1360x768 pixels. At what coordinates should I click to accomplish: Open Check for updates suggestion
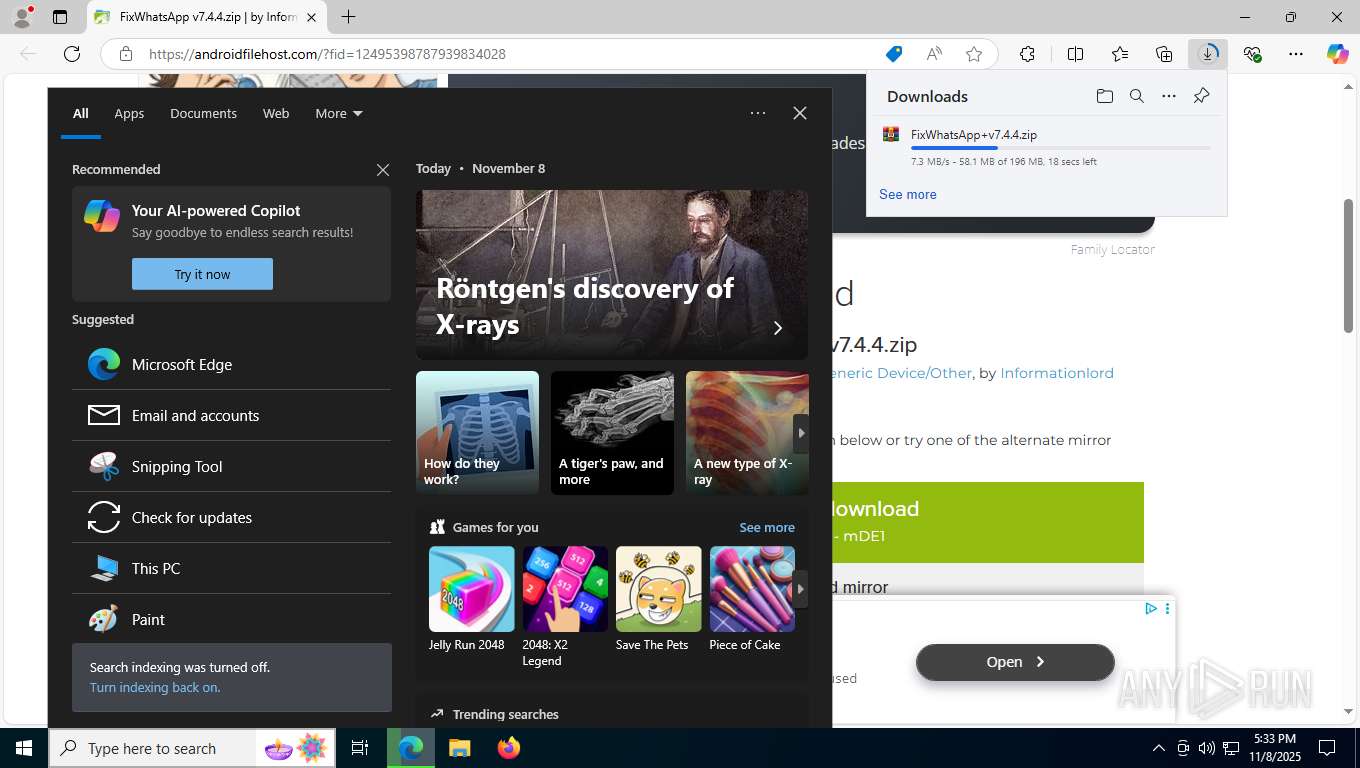tap(231, 517)
